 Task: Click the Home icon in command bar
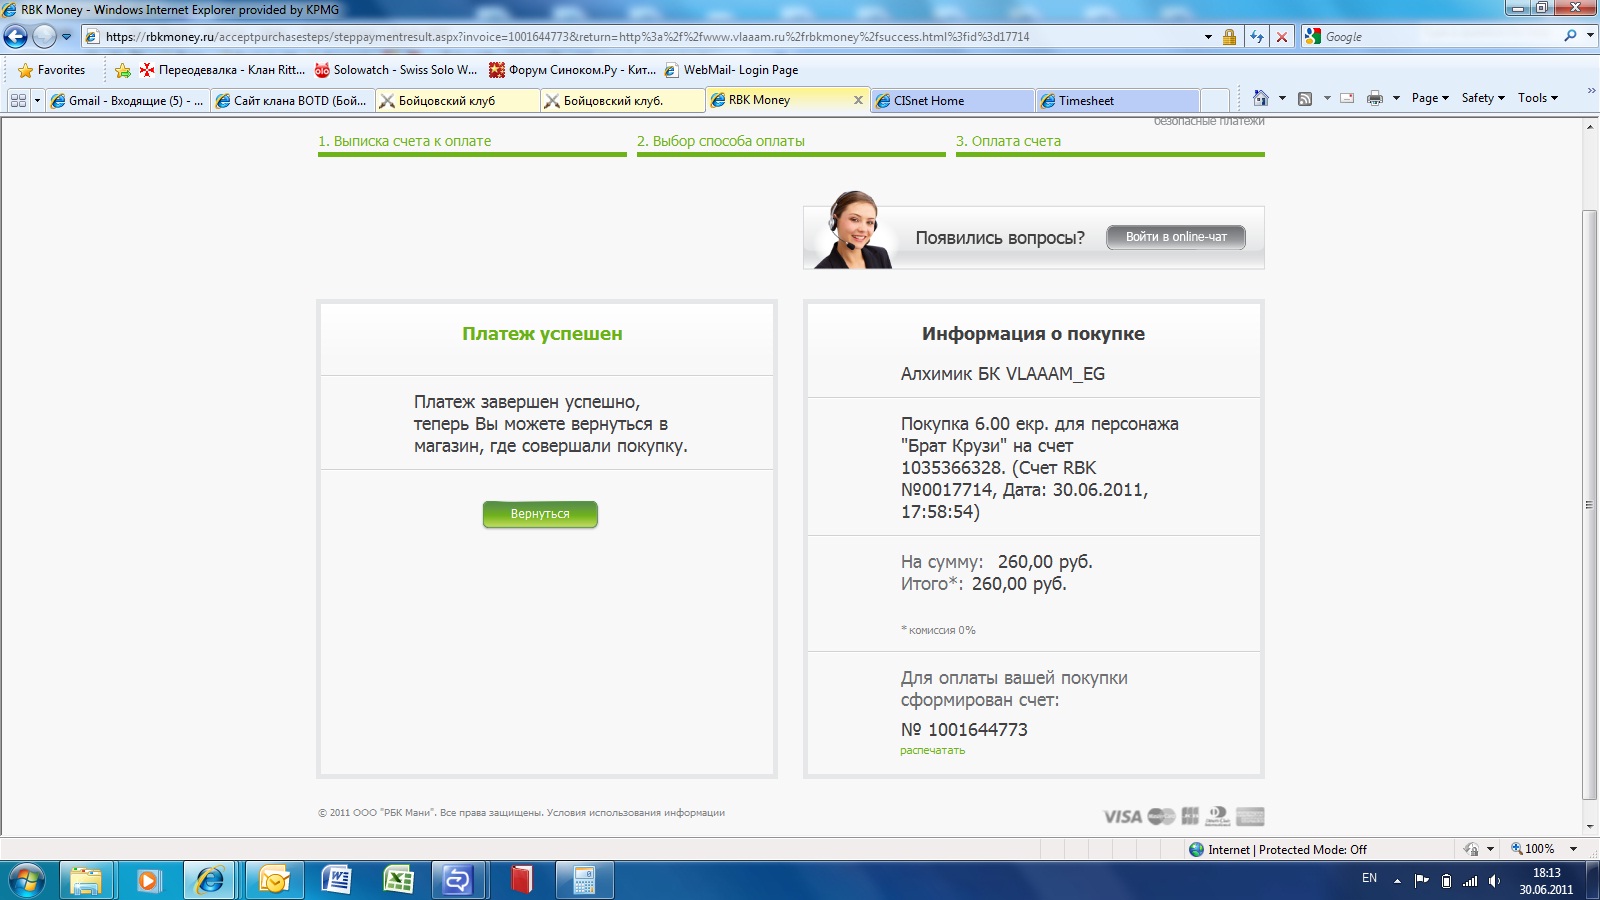pyautogui.click(x=1261, y=98)
